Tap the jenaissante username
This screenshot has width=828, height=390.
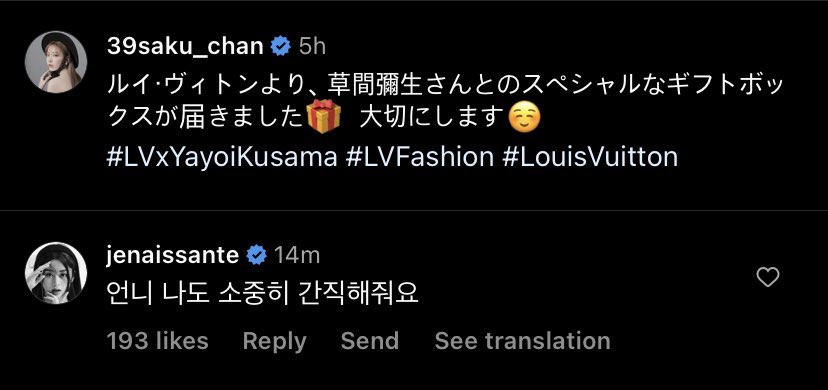coord(173,255)
